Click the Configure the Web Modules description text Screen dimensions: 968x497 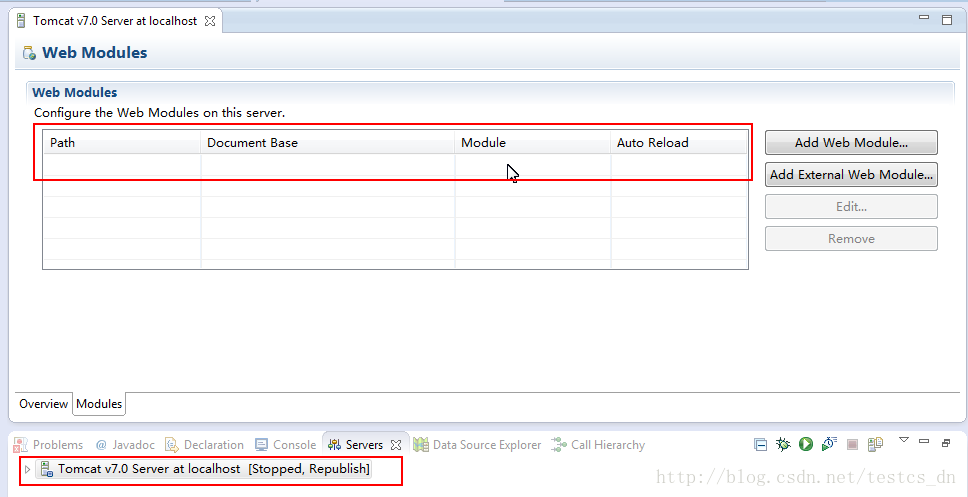pos(159,113)
